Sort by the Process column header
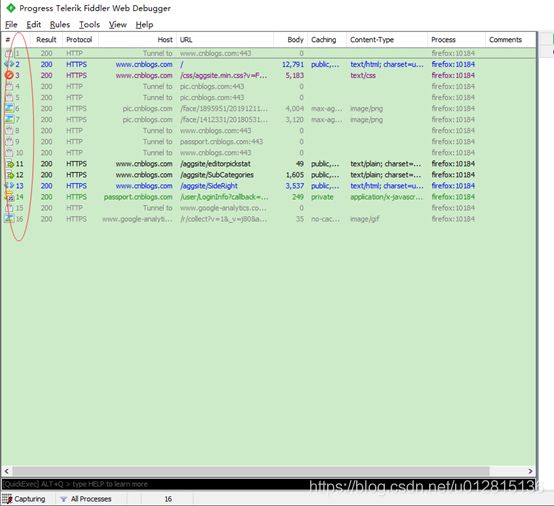 click(456, 40)
